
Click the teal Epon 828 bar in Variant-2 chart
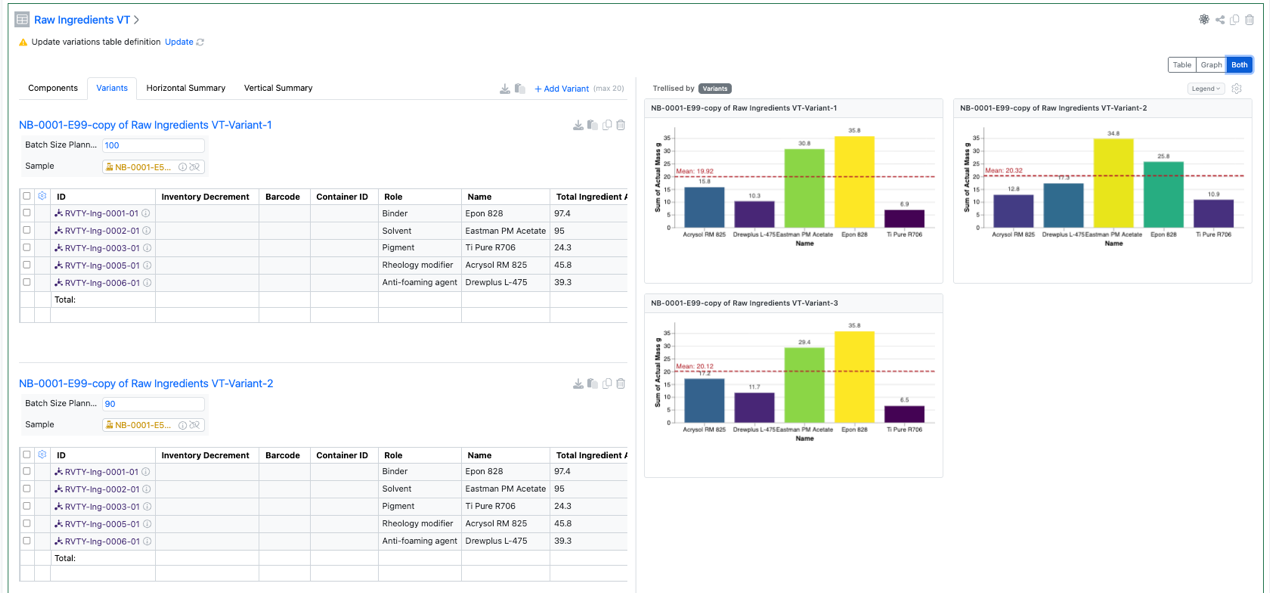[1163, 195]
